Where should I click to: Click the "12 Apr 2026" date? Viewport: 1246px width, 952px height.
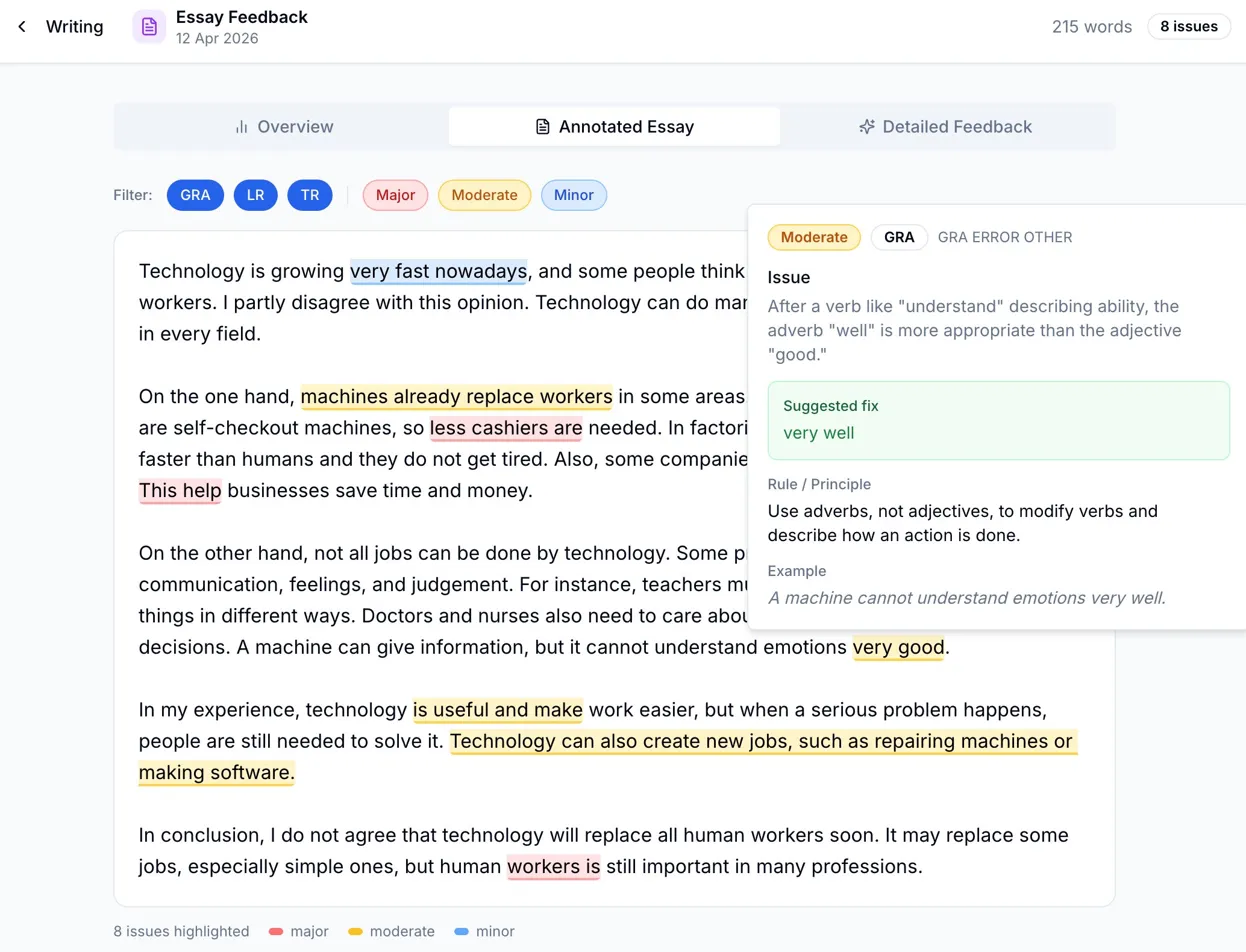point(217,39)
